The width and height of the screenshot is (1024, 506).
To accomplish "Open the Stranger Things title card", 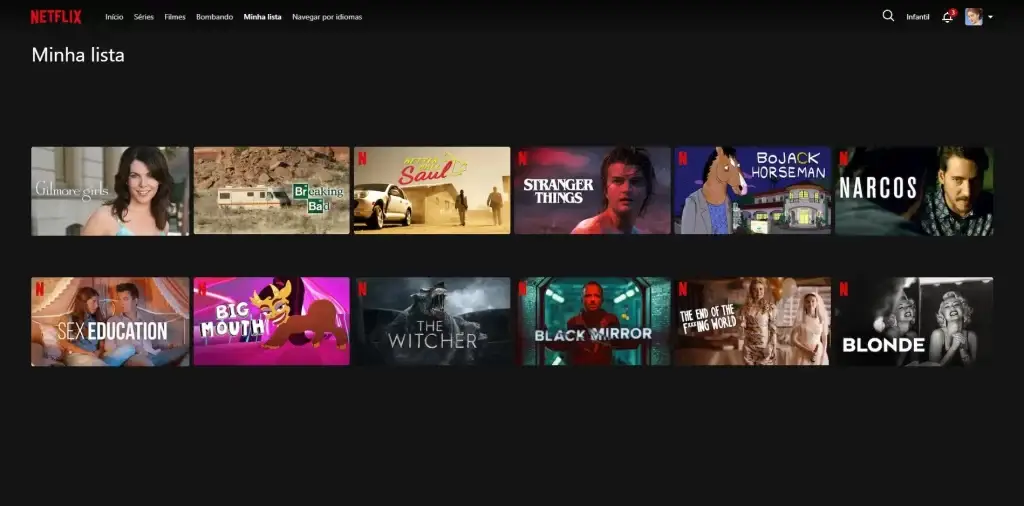I will pos(592,190).
